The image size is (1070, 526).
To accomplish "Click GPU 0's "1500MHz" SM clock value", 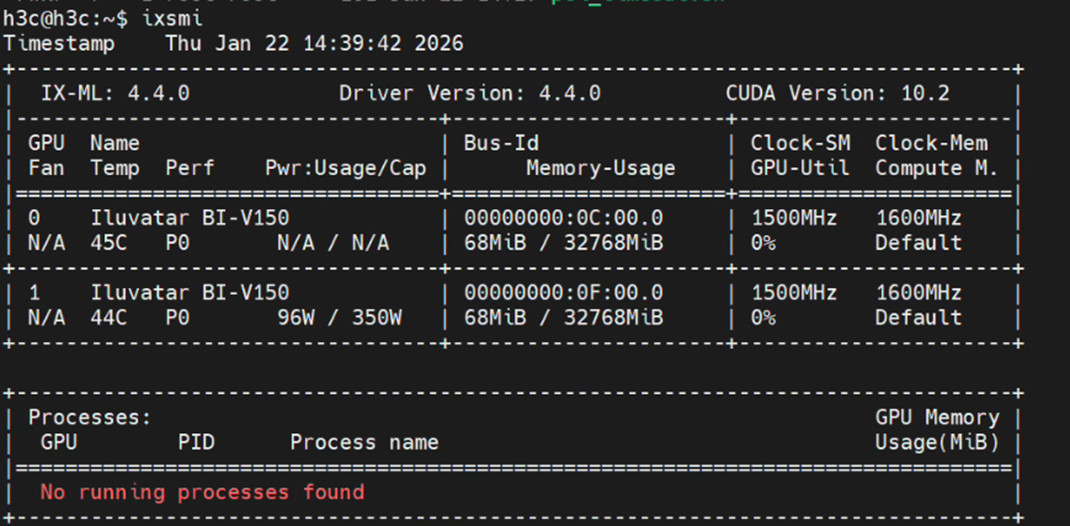I will [x=794, y=218].
